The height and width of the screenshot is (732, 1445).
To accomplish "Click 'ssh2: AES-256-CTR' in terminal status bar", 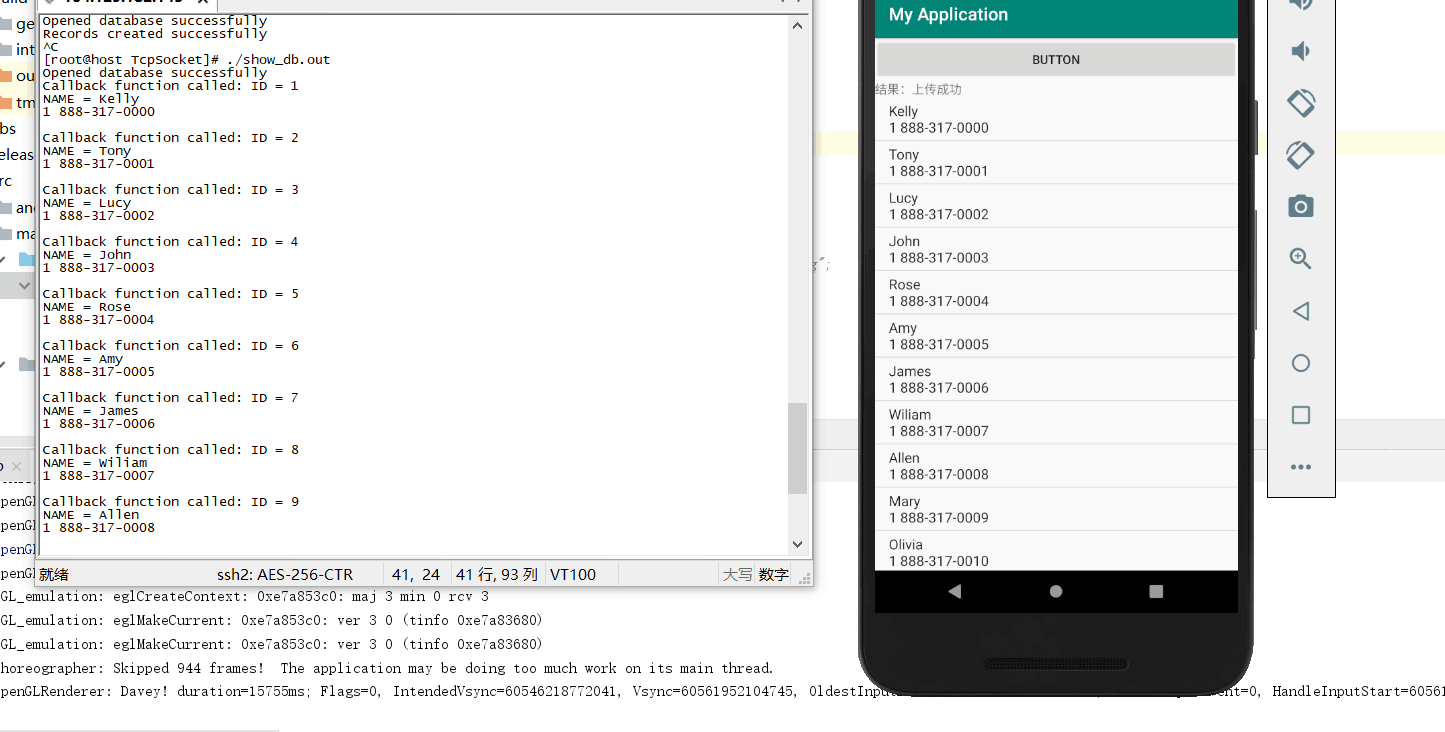I will click(x=285, y=574).
